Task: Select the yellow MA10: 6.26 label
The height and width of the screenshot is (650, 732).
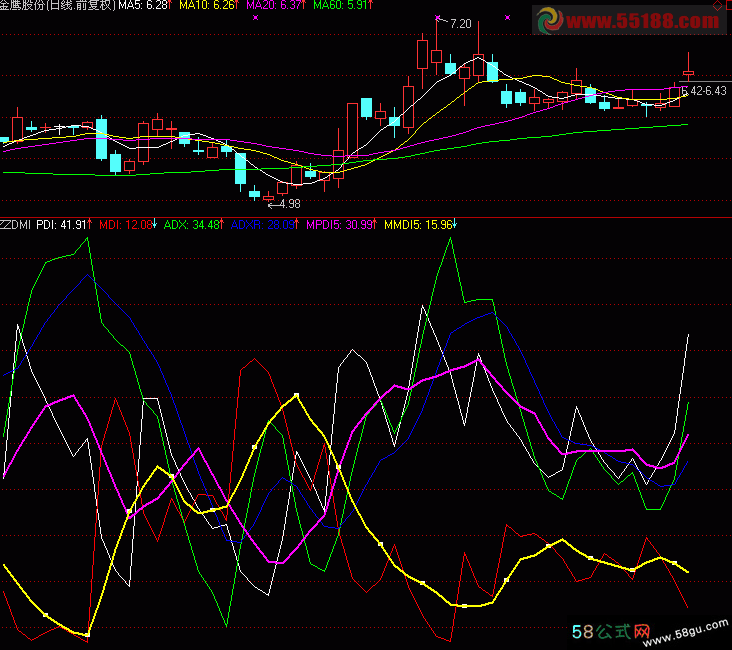Action: (209, 6)
